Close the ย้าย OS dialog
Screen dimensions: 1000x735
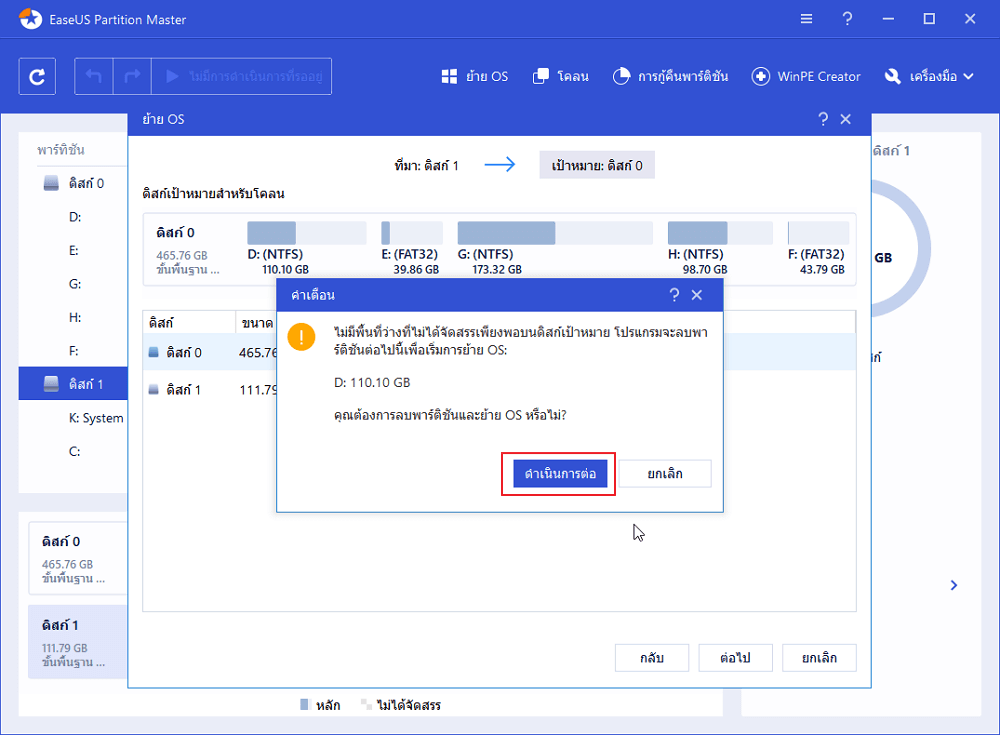[x=846, y=119]
